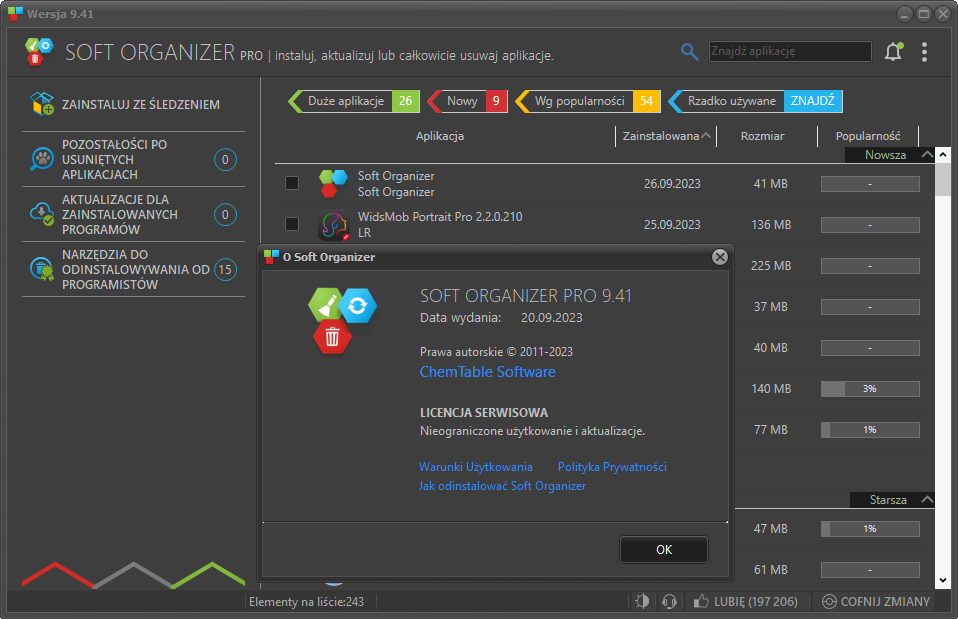
Task: Click the 3% popularity bar
Action: (870, 389)
